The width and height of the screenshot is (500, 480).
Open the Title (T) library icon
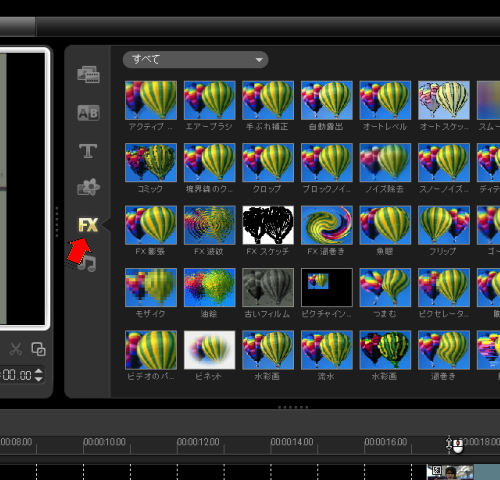(88, 151)
